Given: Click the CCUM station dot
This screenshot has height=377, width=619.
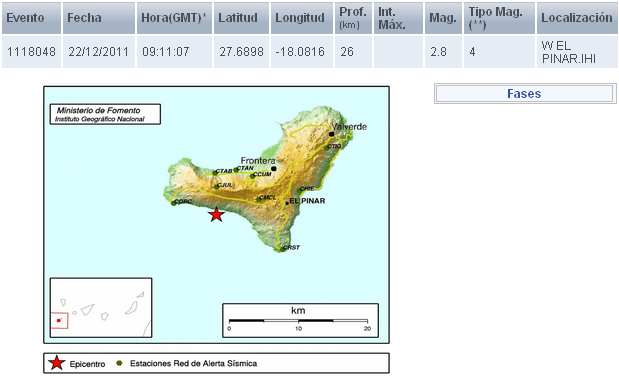Looking at the screenshot, I should 252,176.
